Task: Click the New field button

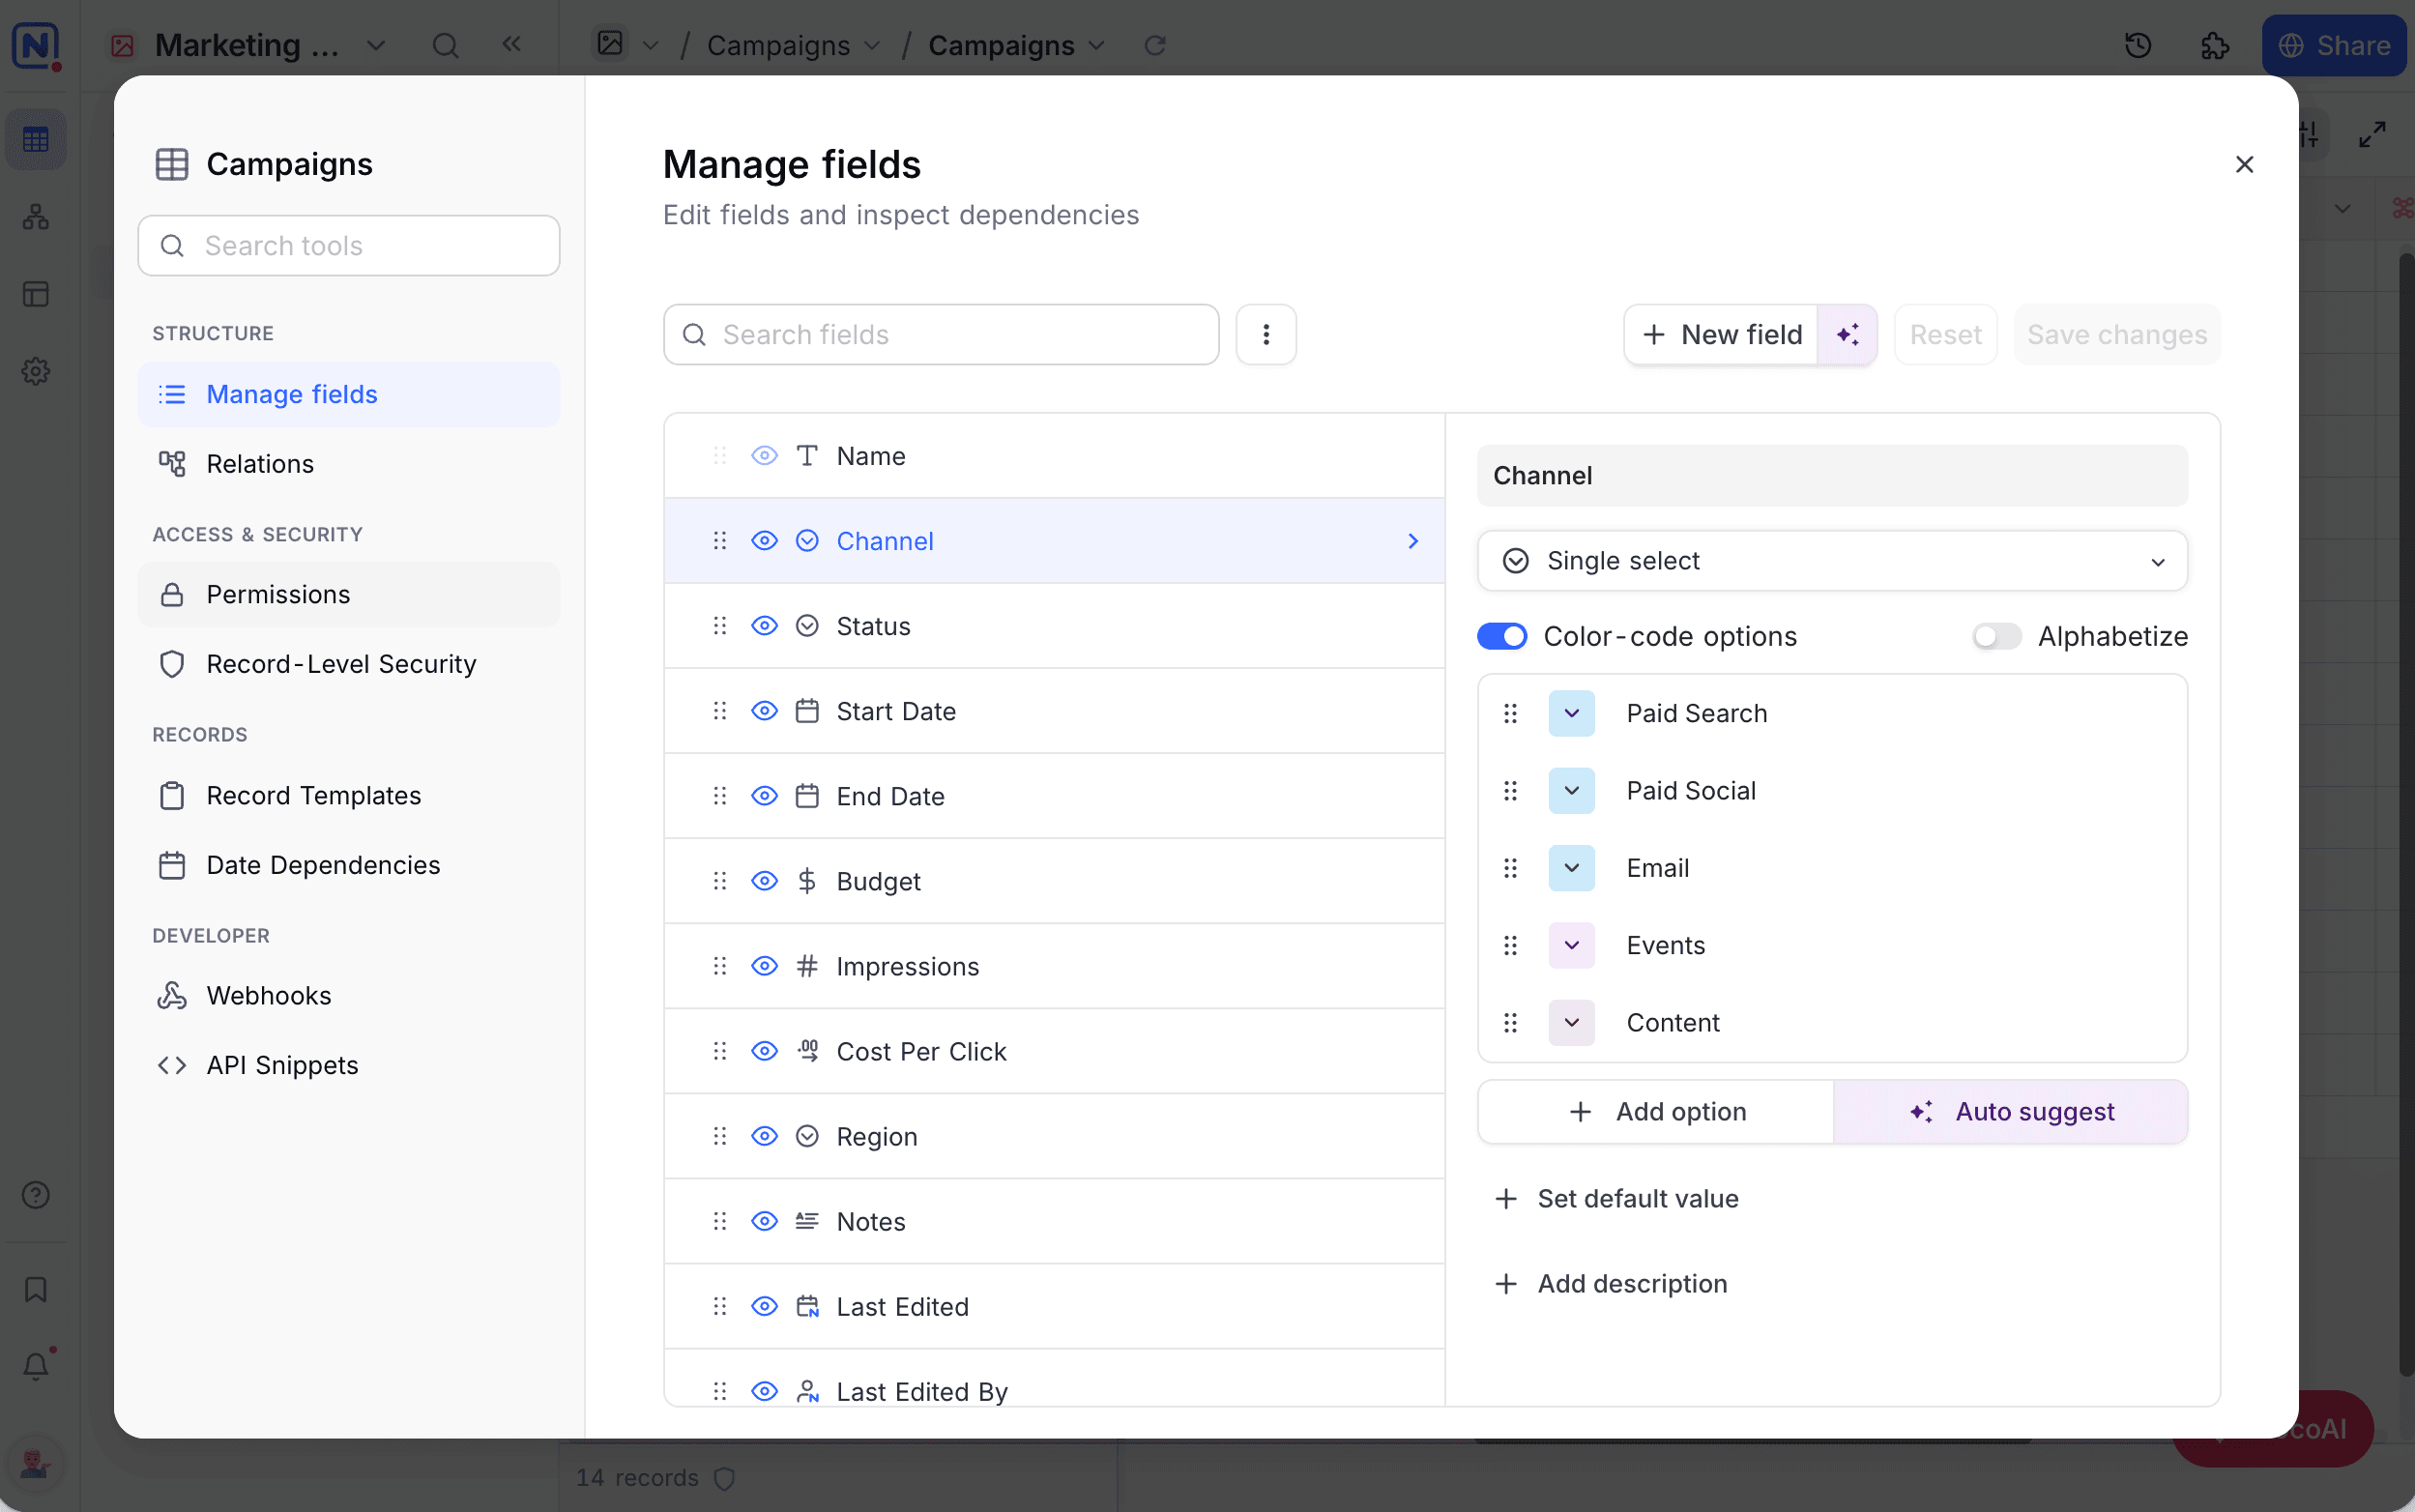Action: (1721, 334)
